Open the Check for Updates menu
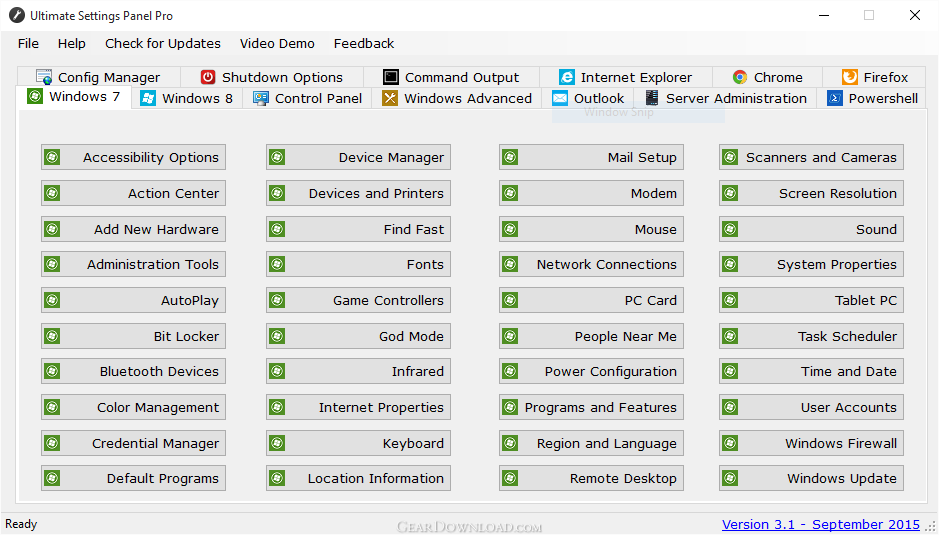This screenshot has width=939, height=535. coord(163,43)
